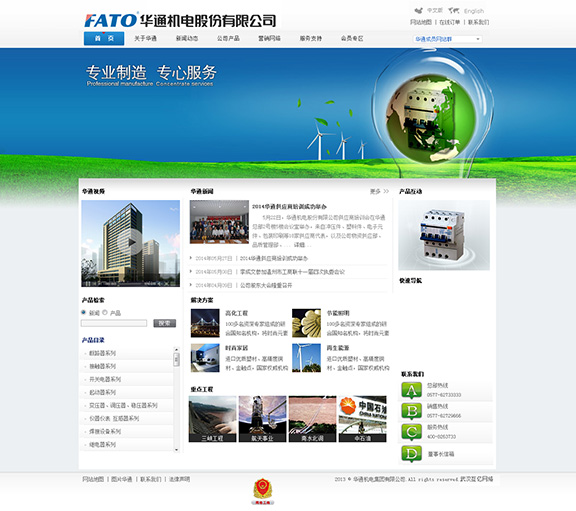Viewport: 576px width, 511px height.
Task: Select the 产品 radio button in product search
Action: (105, 312)
